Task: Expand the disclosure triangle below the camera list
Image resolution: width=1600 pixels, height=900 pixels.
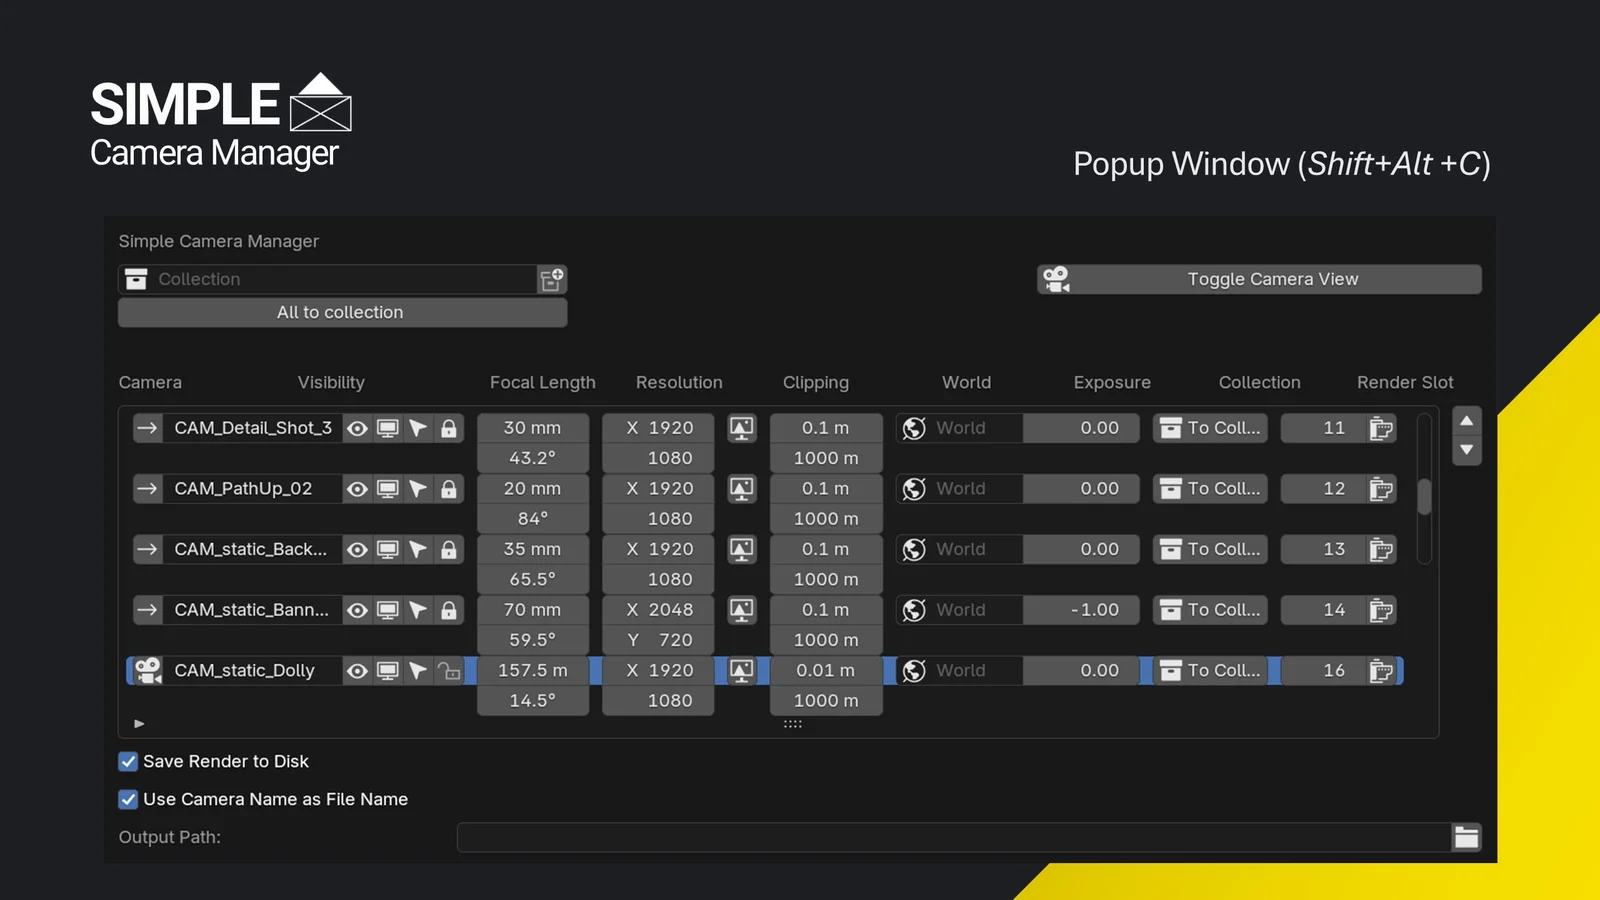Action: [x=139, y=723]
